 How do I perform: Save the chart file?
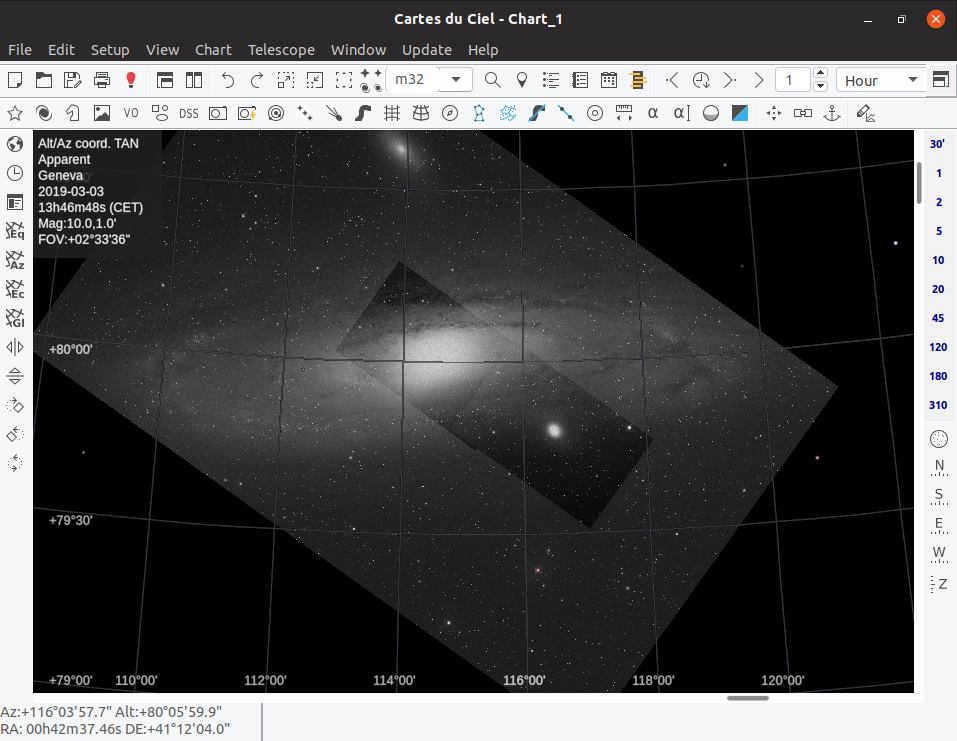click(x=73, y=80)
